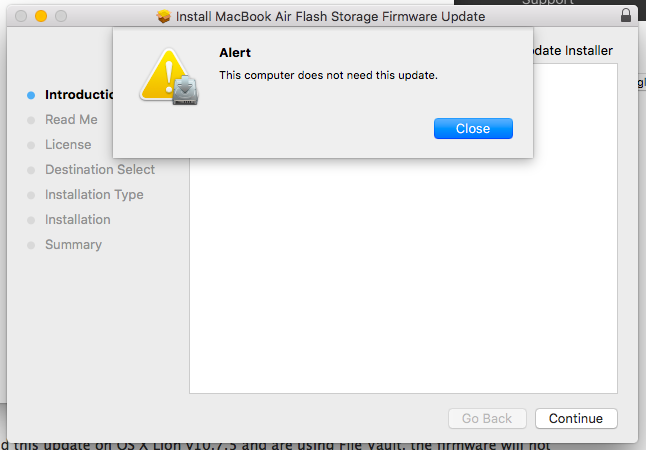Screen dimensions: 646x450
Task: Click the Close button in the alert
Action: pyautogui.click(x=473, y=128)
